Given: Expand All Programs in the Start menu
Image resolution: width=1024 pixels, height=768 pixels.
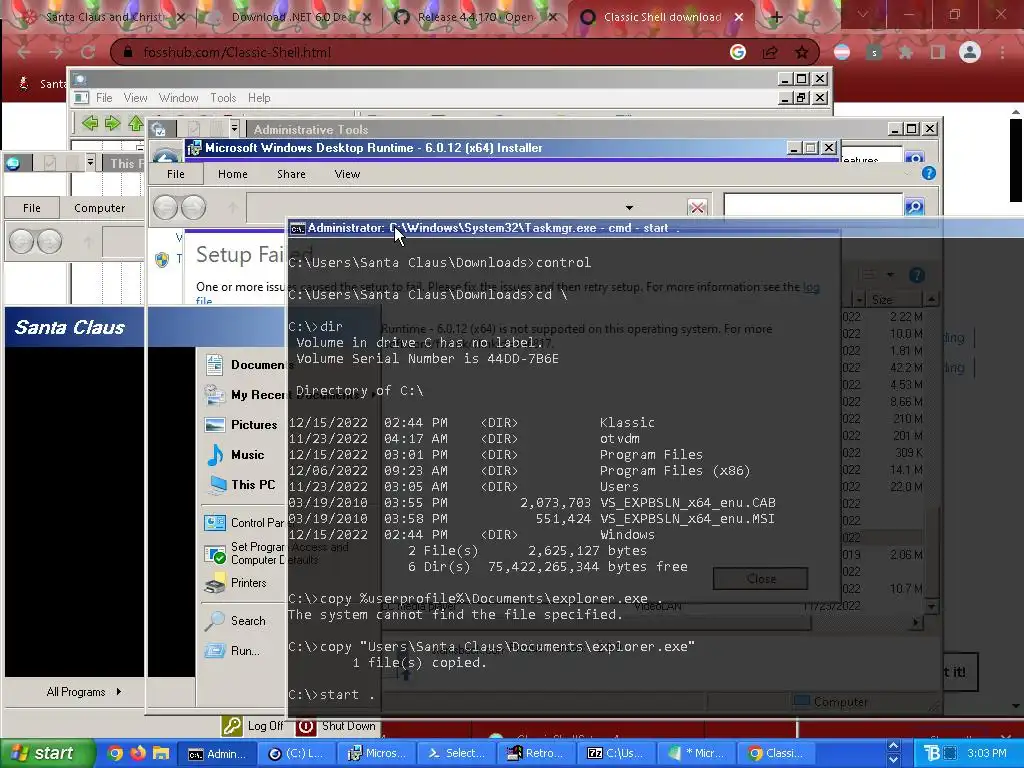Looking at the screenshot, I should point(83,692).
